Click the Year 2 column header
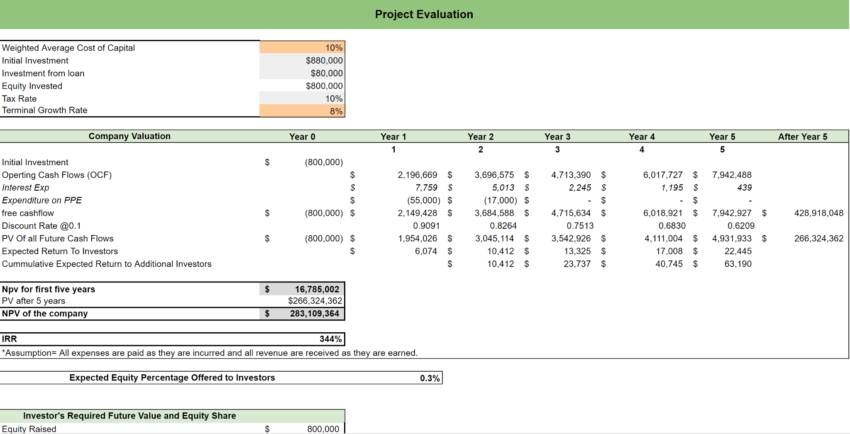The image size is (850, 434). click(481, 137)
